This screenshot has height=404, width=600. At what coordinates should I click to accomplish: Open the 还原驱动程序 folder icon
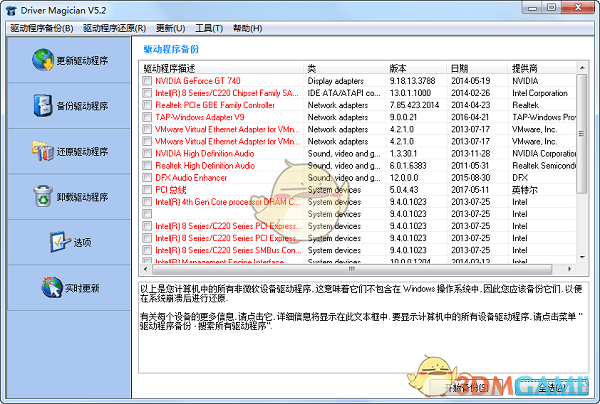42,151
